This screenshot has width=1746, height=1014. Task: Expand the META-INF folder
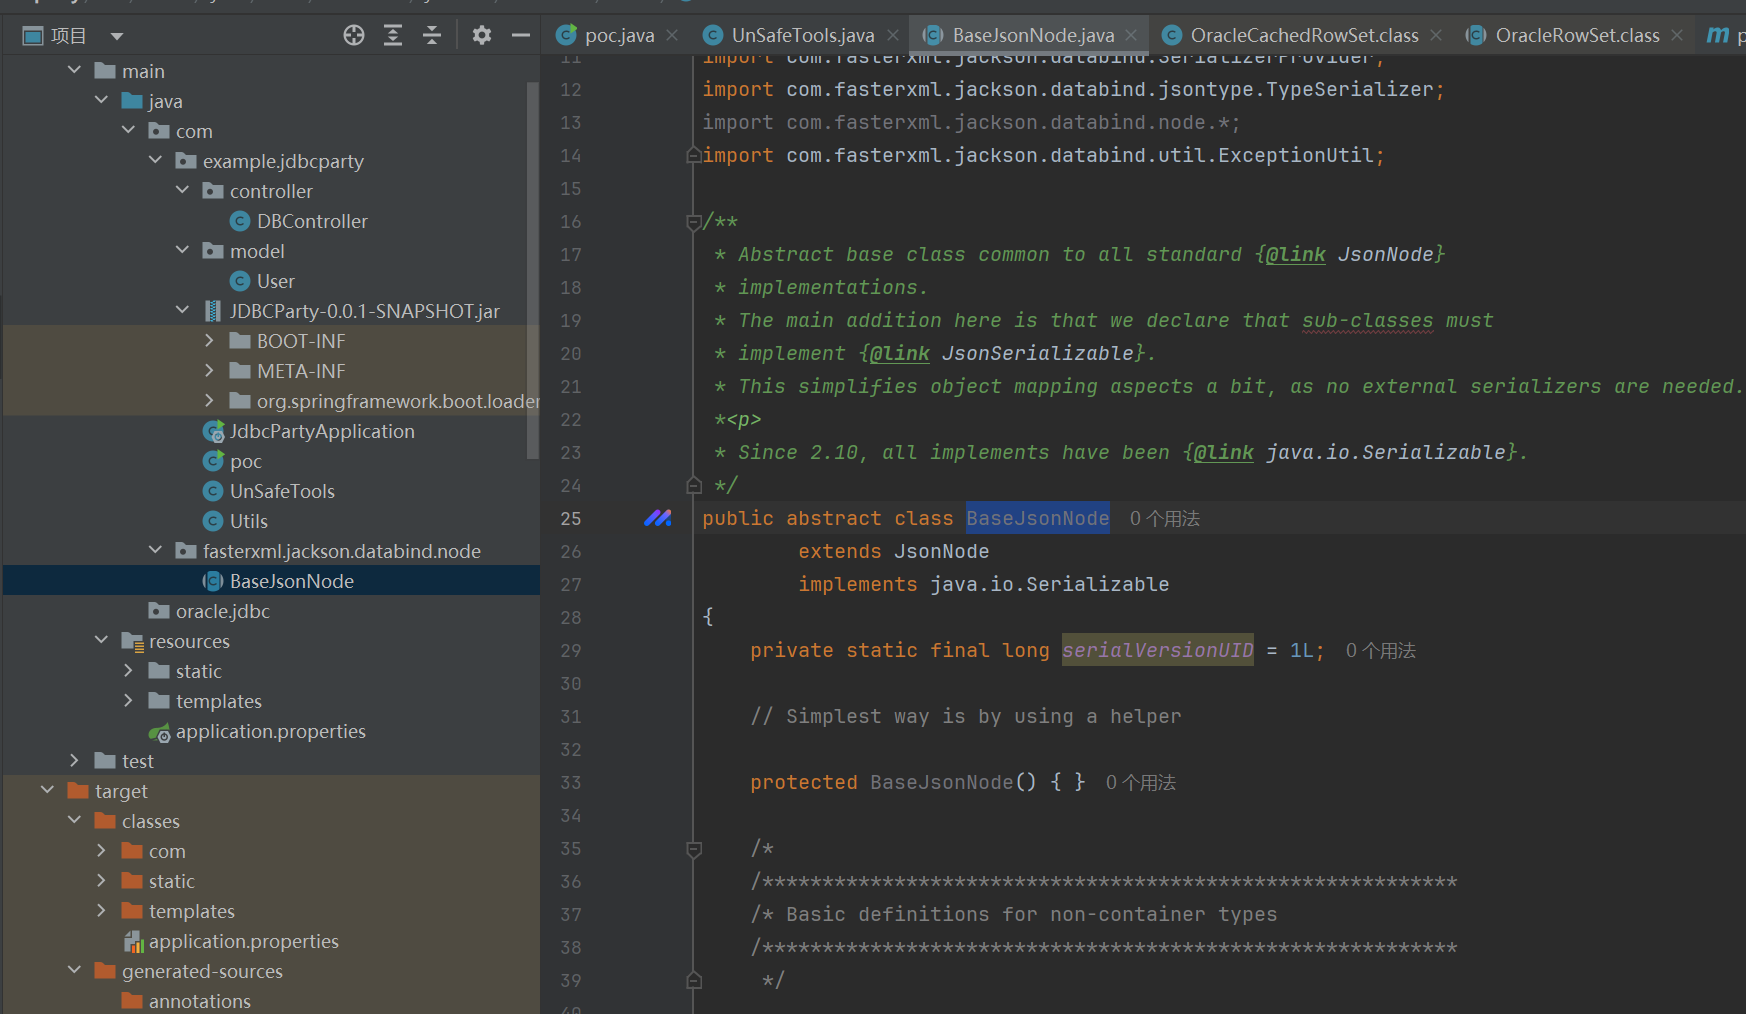[209, 370]
